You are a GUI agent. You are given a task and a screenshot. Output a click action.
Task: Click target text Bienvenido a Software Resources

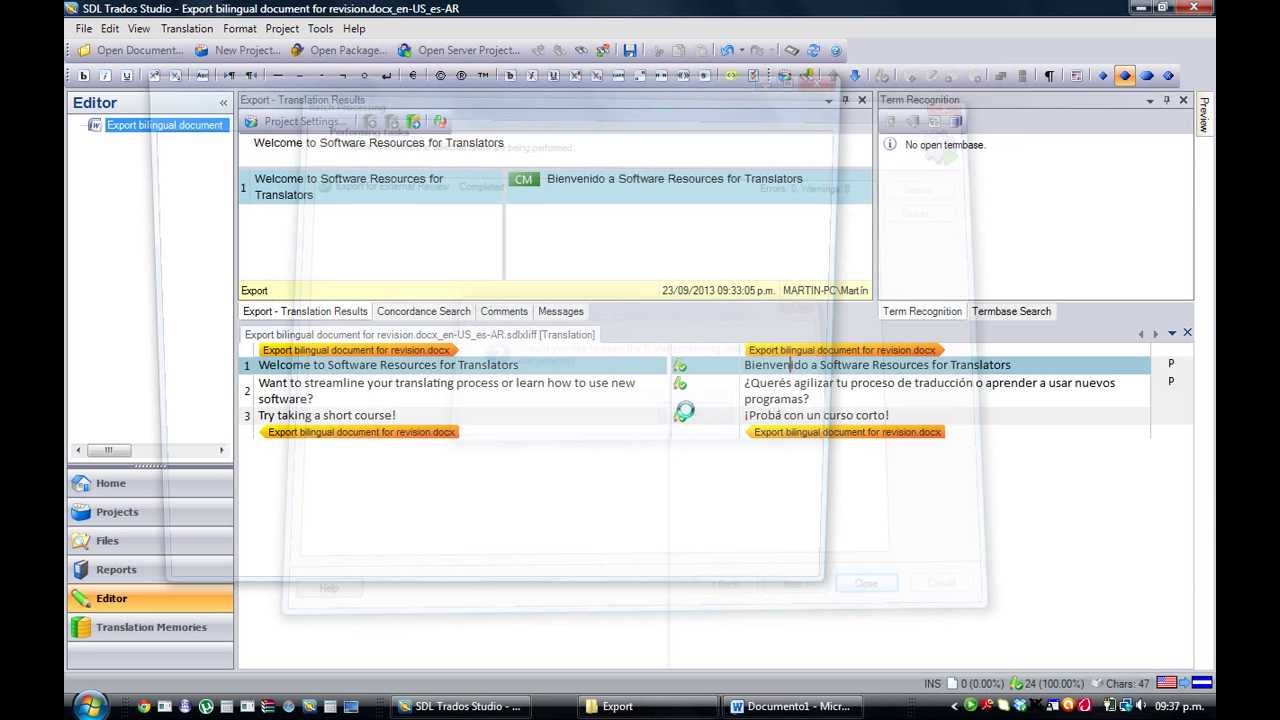(x=877, y=365)
